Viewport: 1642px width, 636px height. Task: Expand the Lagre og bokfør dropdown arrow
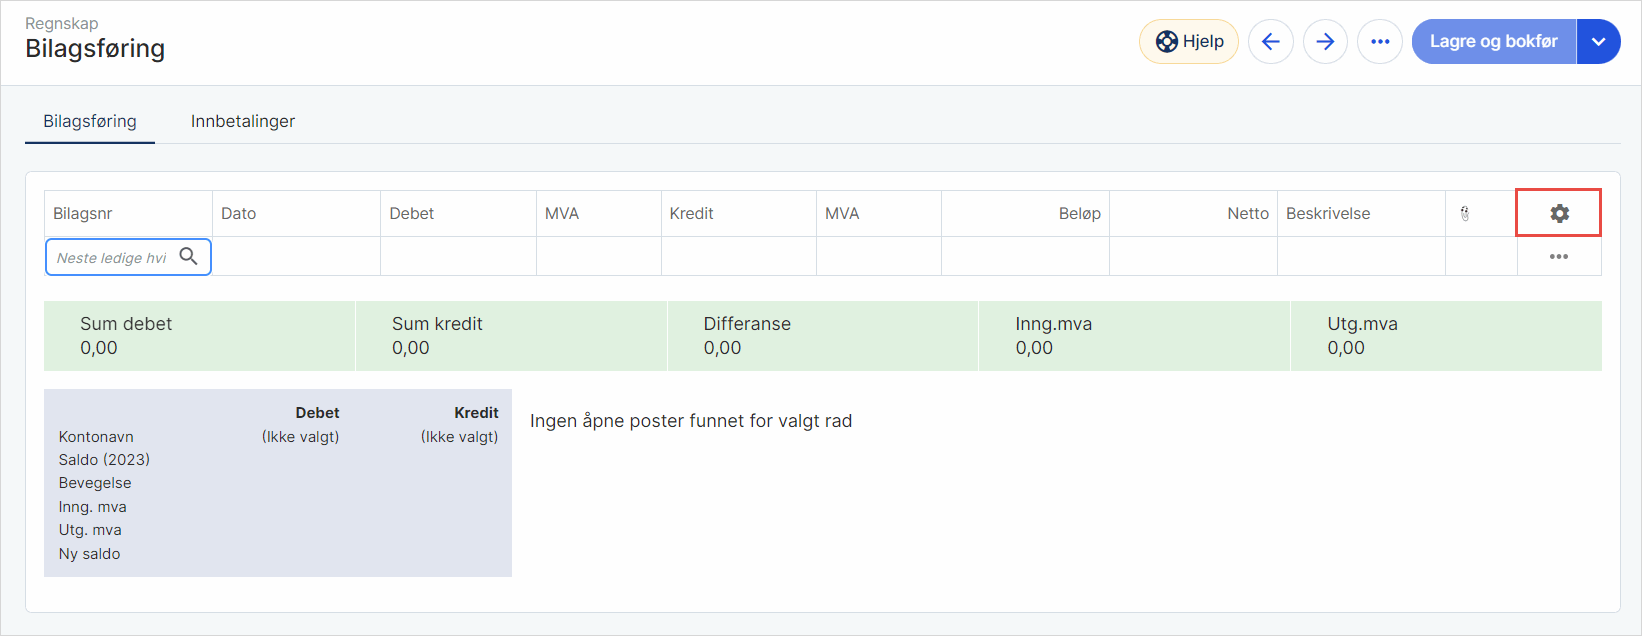coord(1598,42)
